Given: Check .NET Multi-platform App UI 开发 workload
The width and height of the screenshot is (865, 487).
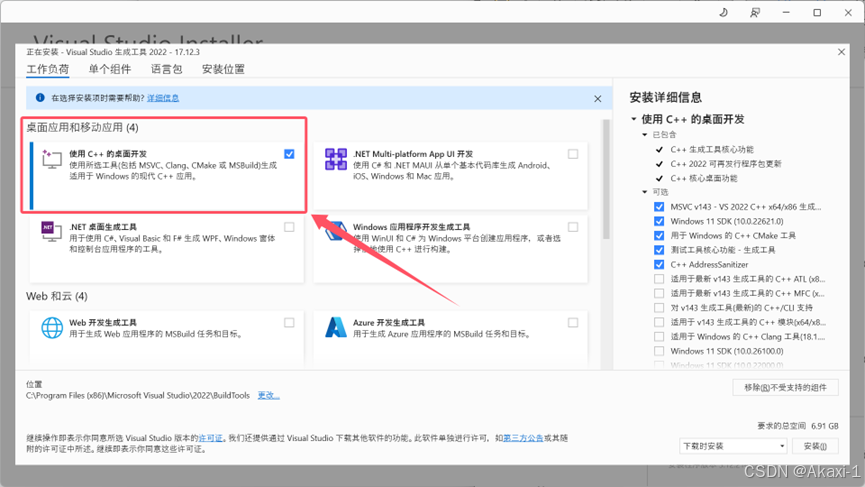Looking at the screenshot, I should (x=573, y=154).
